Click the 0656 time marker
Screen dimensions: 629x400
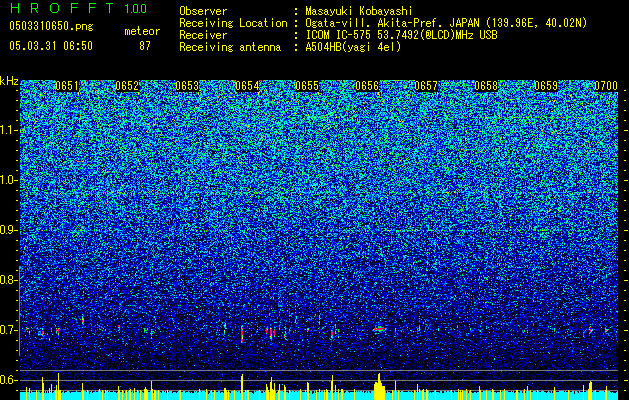coord(367,86)
